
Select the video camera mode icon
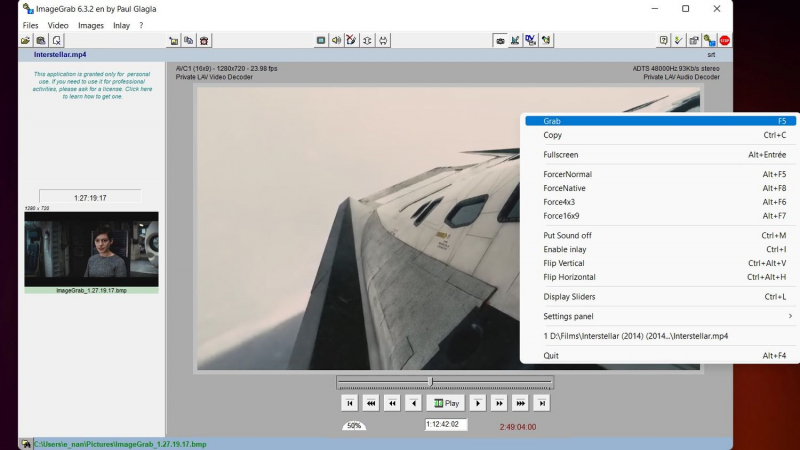[500, 40]
